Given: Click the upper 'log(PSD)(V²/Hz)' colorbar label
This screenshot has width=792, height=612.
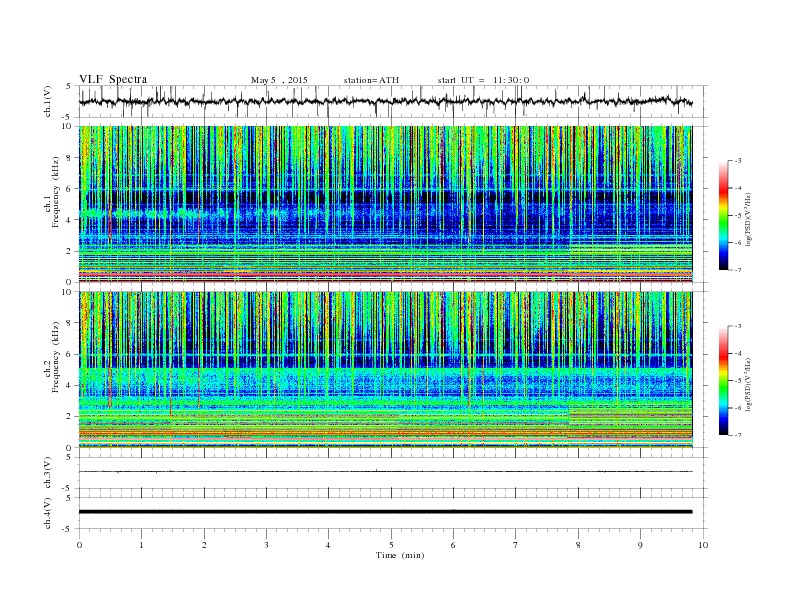Looking at the screenshot, I should (749, 219).
